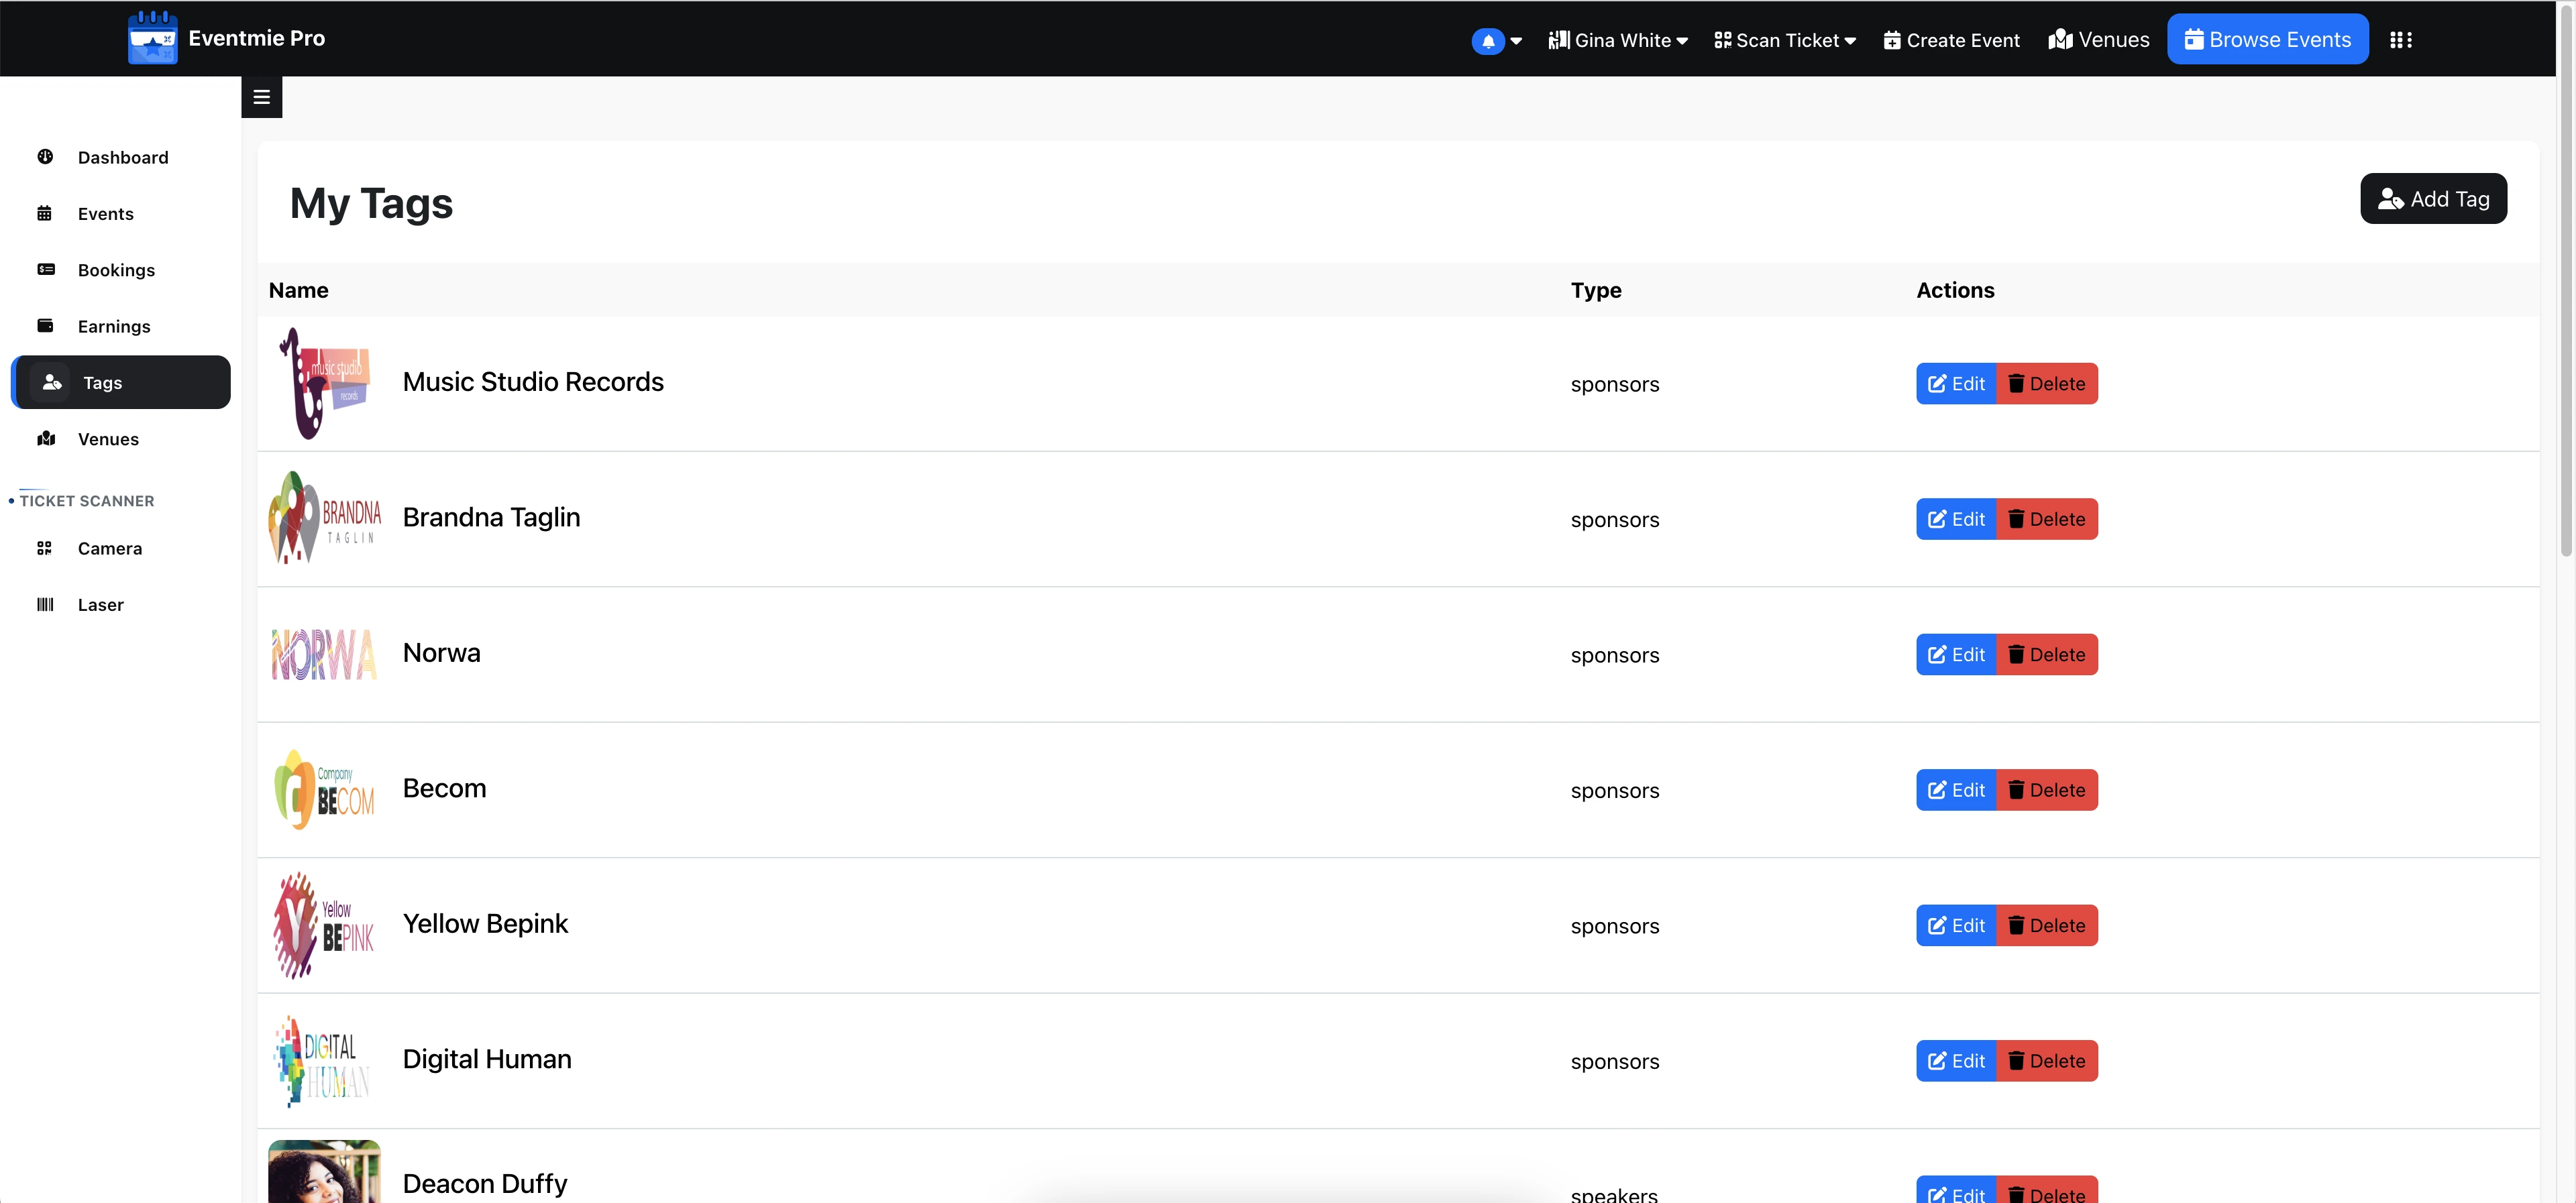Click the Eventmie Pro brand title
This screenshot has height=1203, width=2576.
256,38
